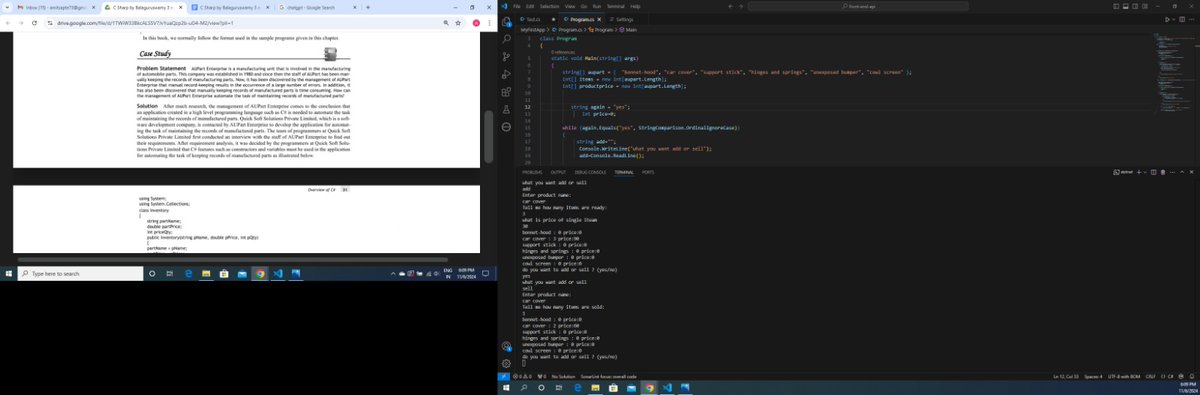1200x395 pixels.
Task: Open Run and Debug view in VS Code
Action: [506, 75]
